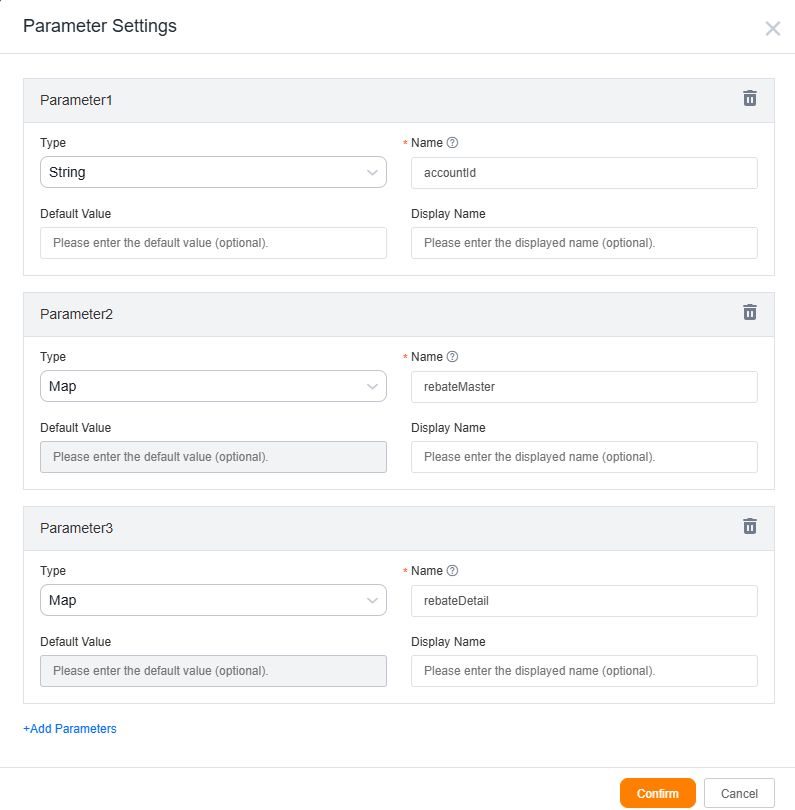This screenshot has width=795, height=810.
Task: Click the disabled Default Value field in Parameter2
Action: coord(213,457)
